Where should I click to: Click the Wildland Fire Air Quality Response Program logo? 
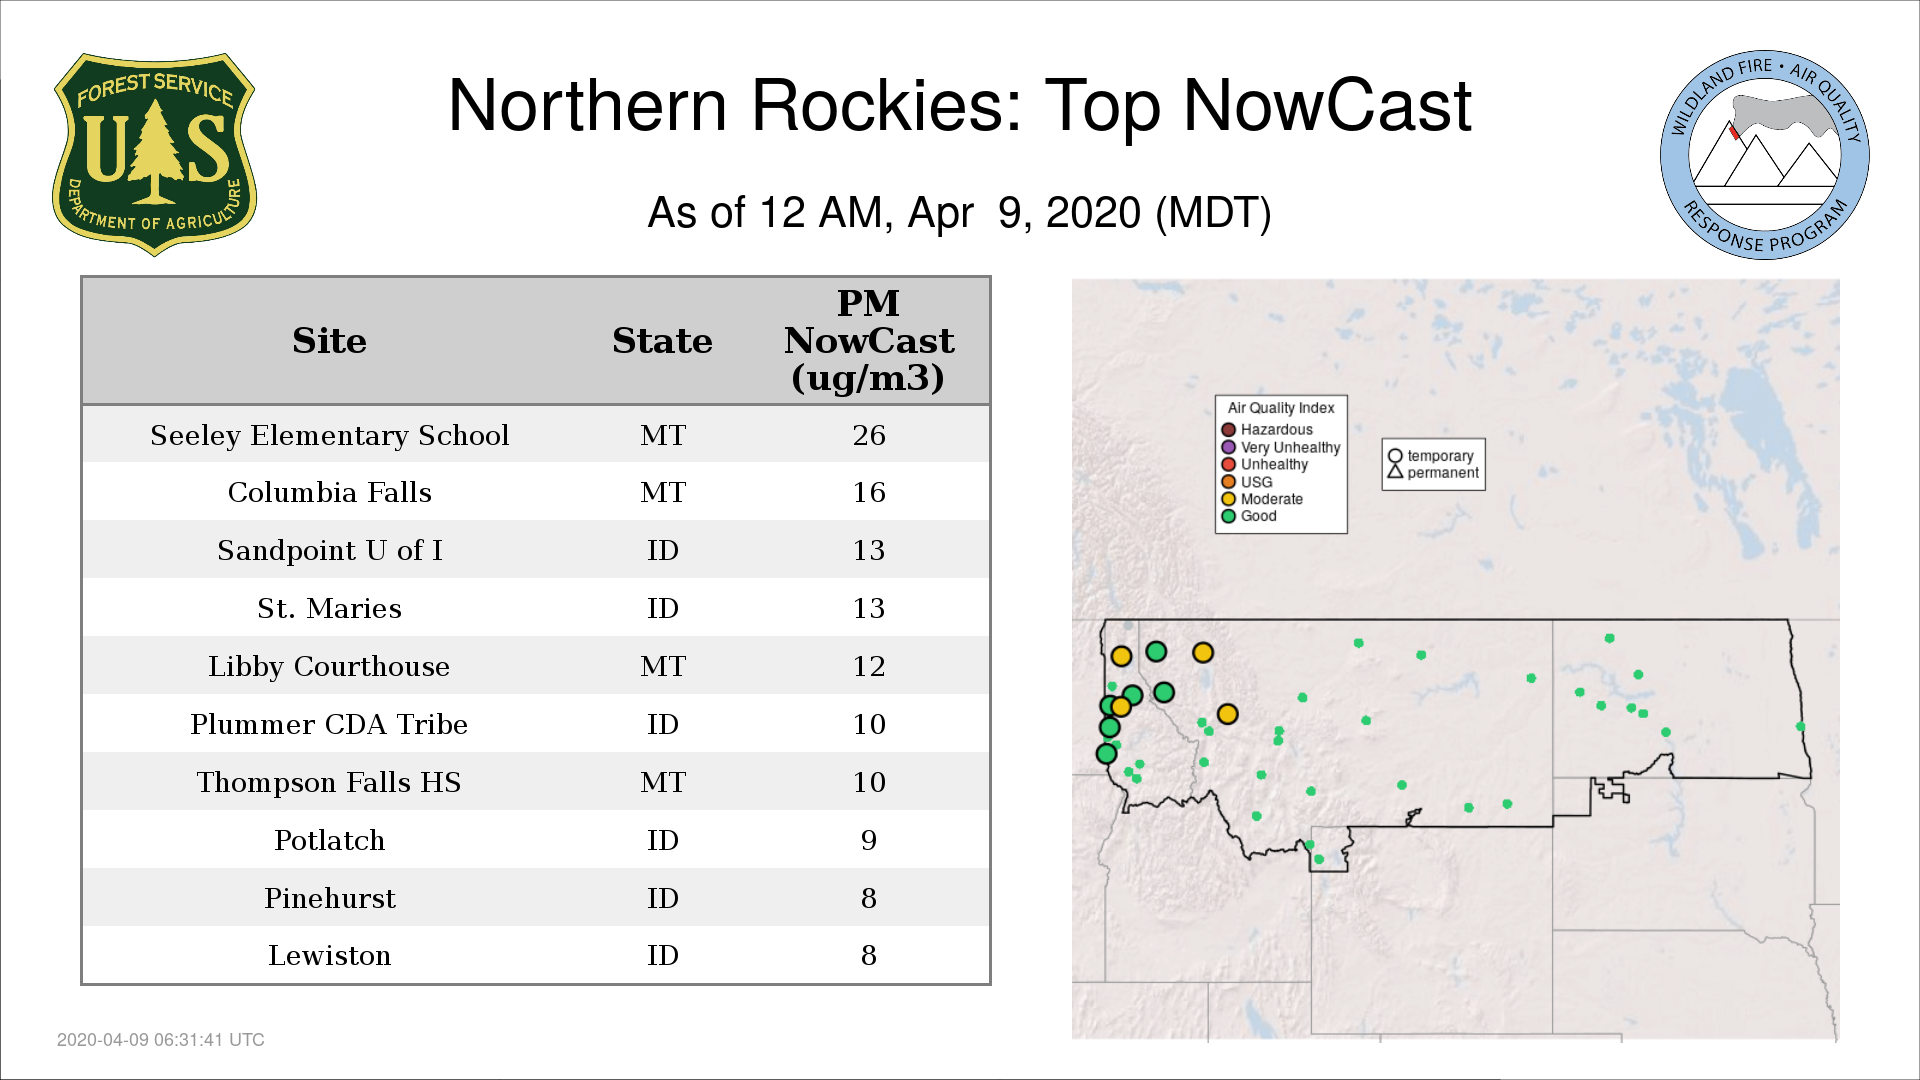point(1764,155)
